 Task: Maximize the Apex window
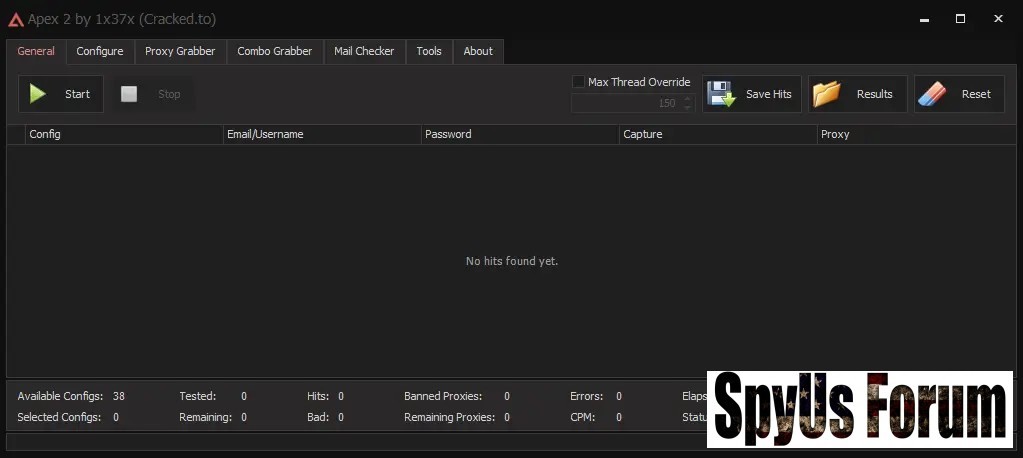960,19
